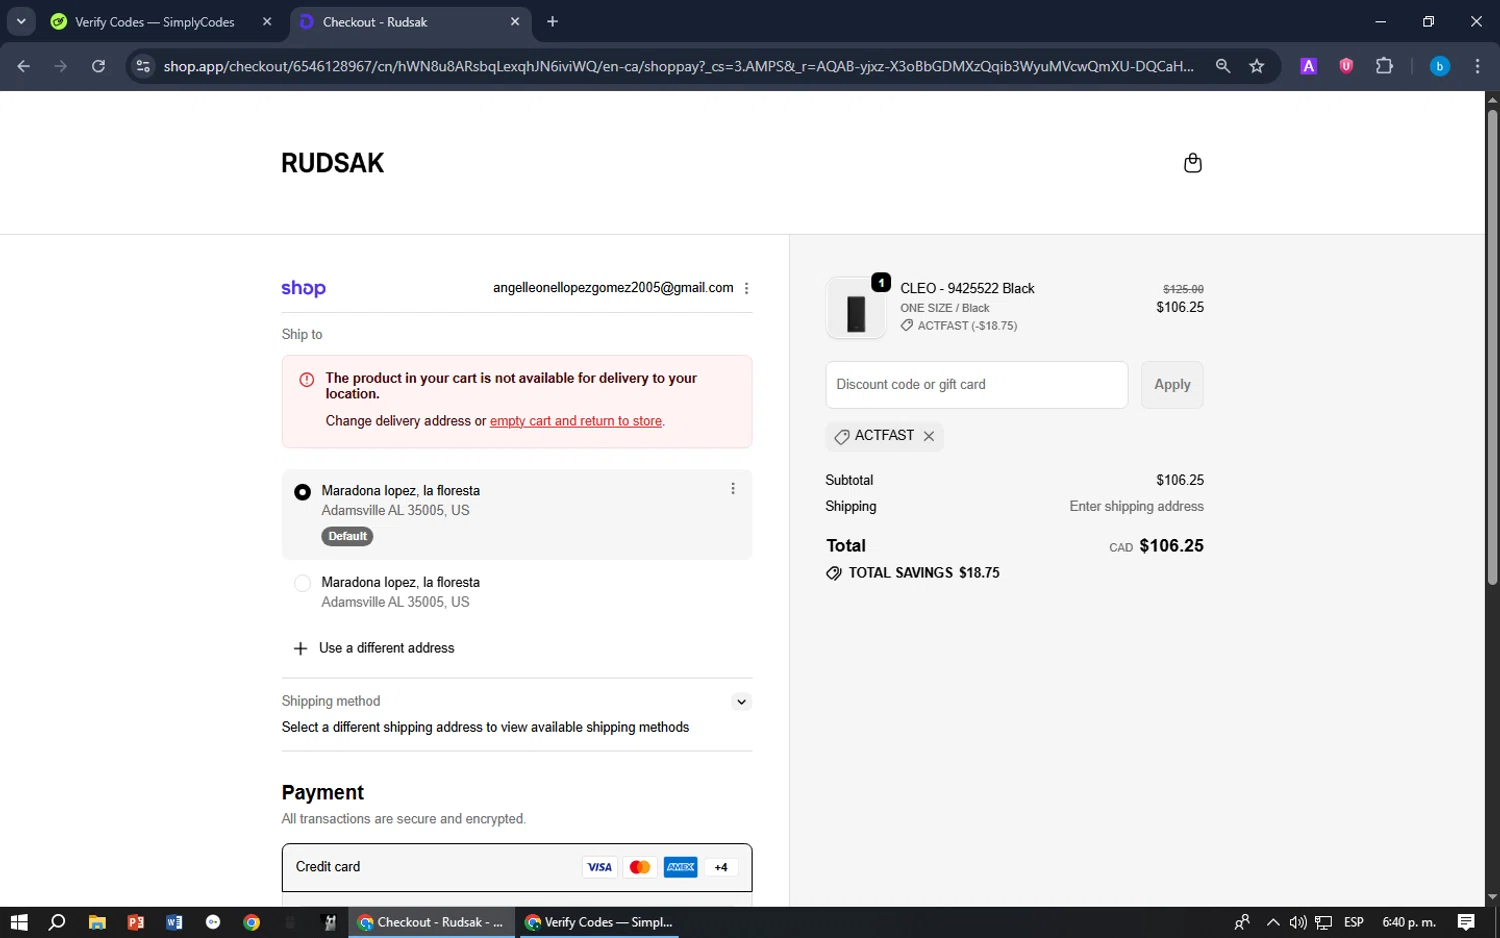Open the browser profile avatar
The image size is (1500, 938).
pyautogui.click(x=1440, y=66)
